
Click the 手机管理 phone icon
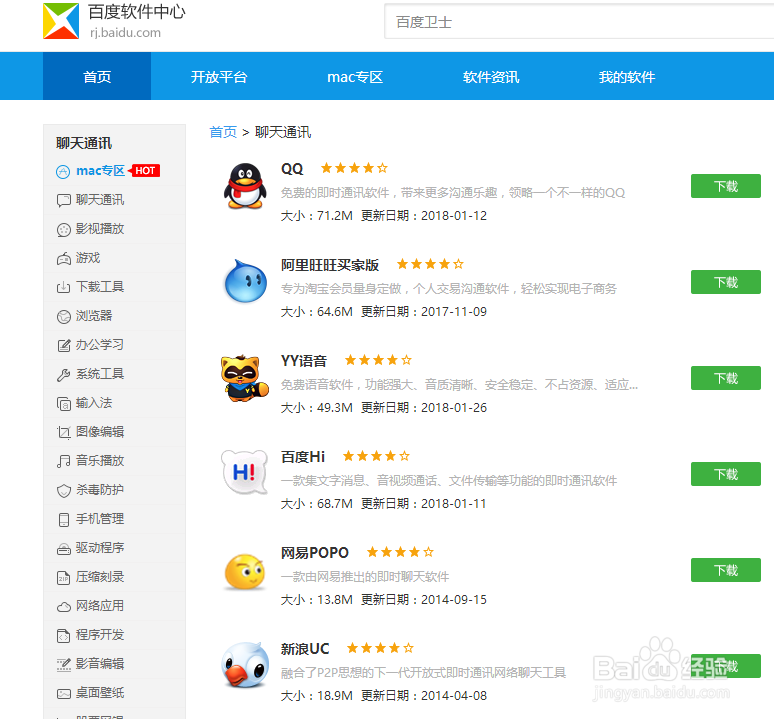point(64,520)
